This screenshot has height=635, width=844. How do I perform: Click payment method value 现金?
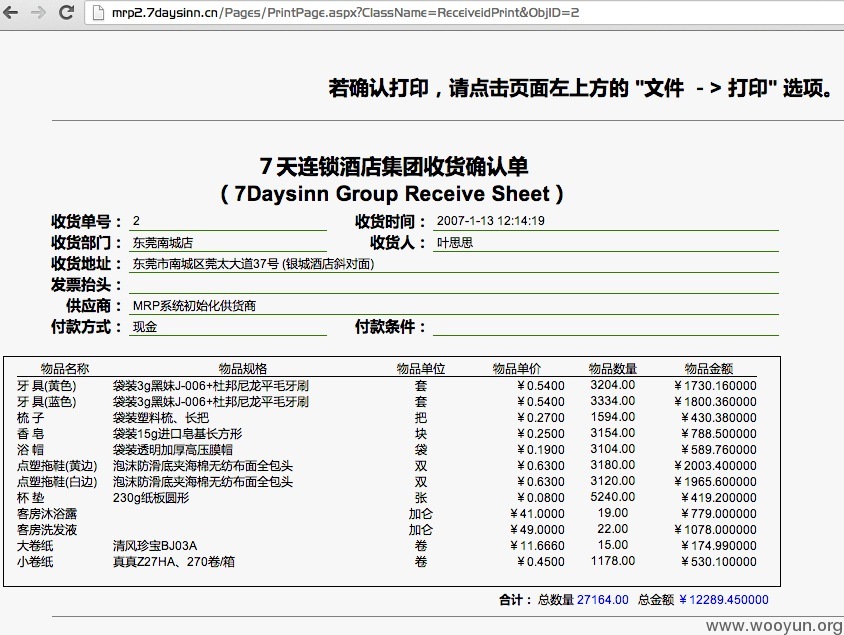(145, 327)
